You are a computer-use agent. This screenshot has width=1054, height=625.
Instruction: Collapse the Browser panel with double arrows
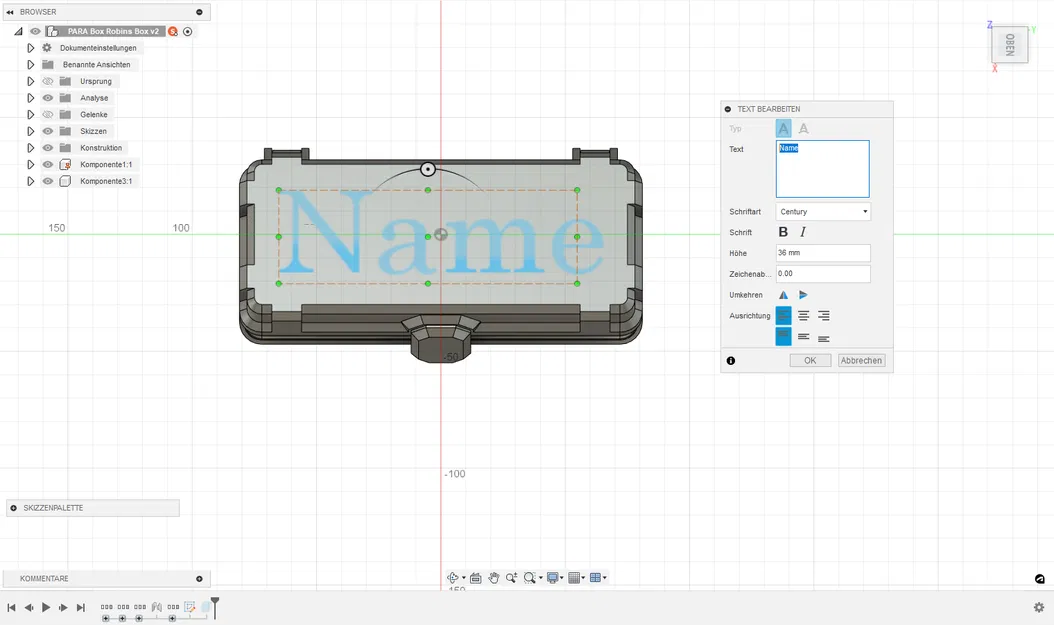click(10, 12)
